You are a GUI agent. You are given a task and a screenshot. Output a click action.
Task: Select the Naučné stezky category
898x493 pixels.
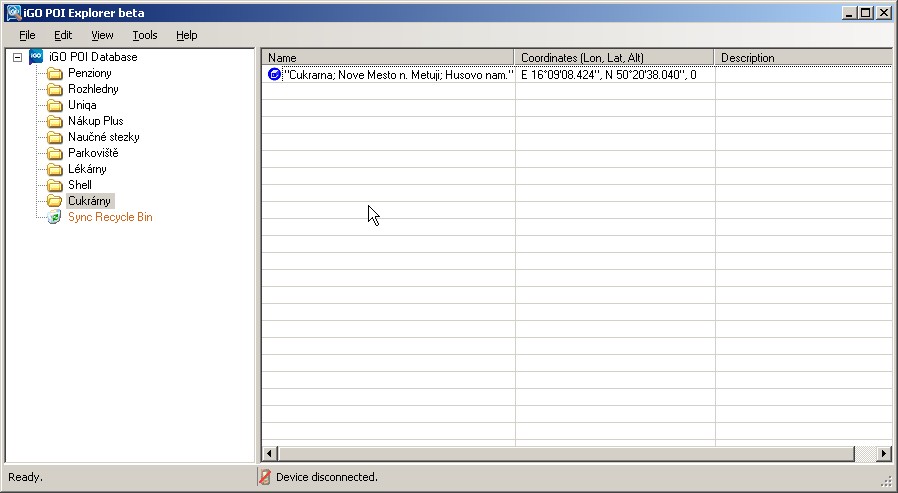pos(103,137)
